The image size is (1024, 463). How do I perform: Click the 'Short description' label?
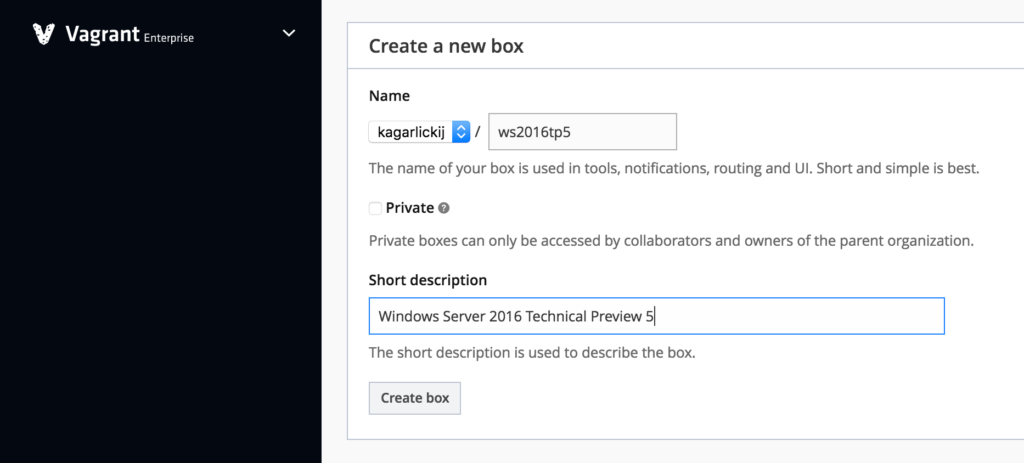point(428,280)
